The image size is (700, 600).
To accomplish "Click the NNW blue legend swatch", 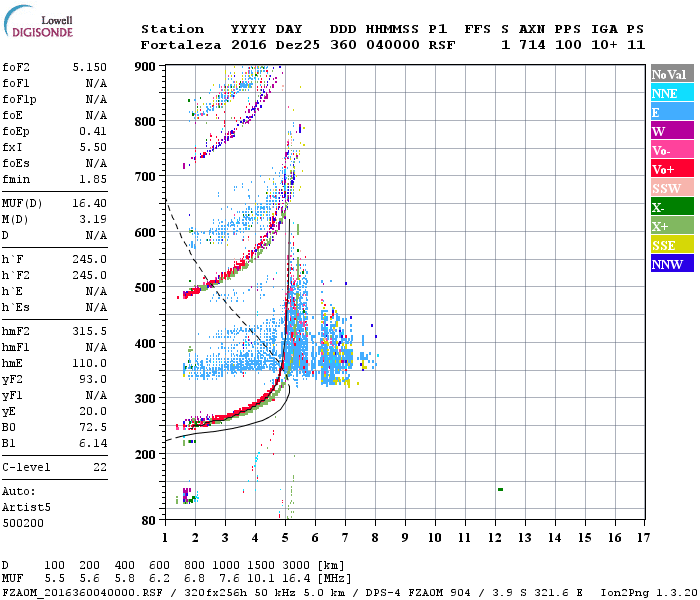I will coord(672,263).
